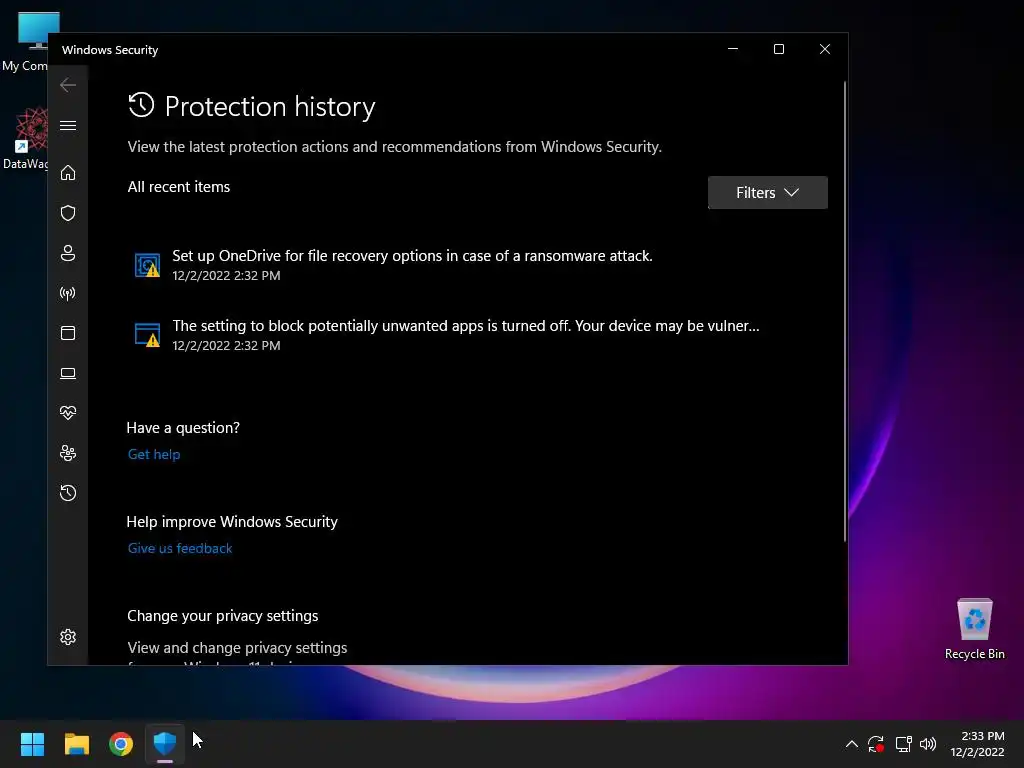Open Firewall & network protection icon
Viewport: 1024px width, 768px height.
point(68,293)
